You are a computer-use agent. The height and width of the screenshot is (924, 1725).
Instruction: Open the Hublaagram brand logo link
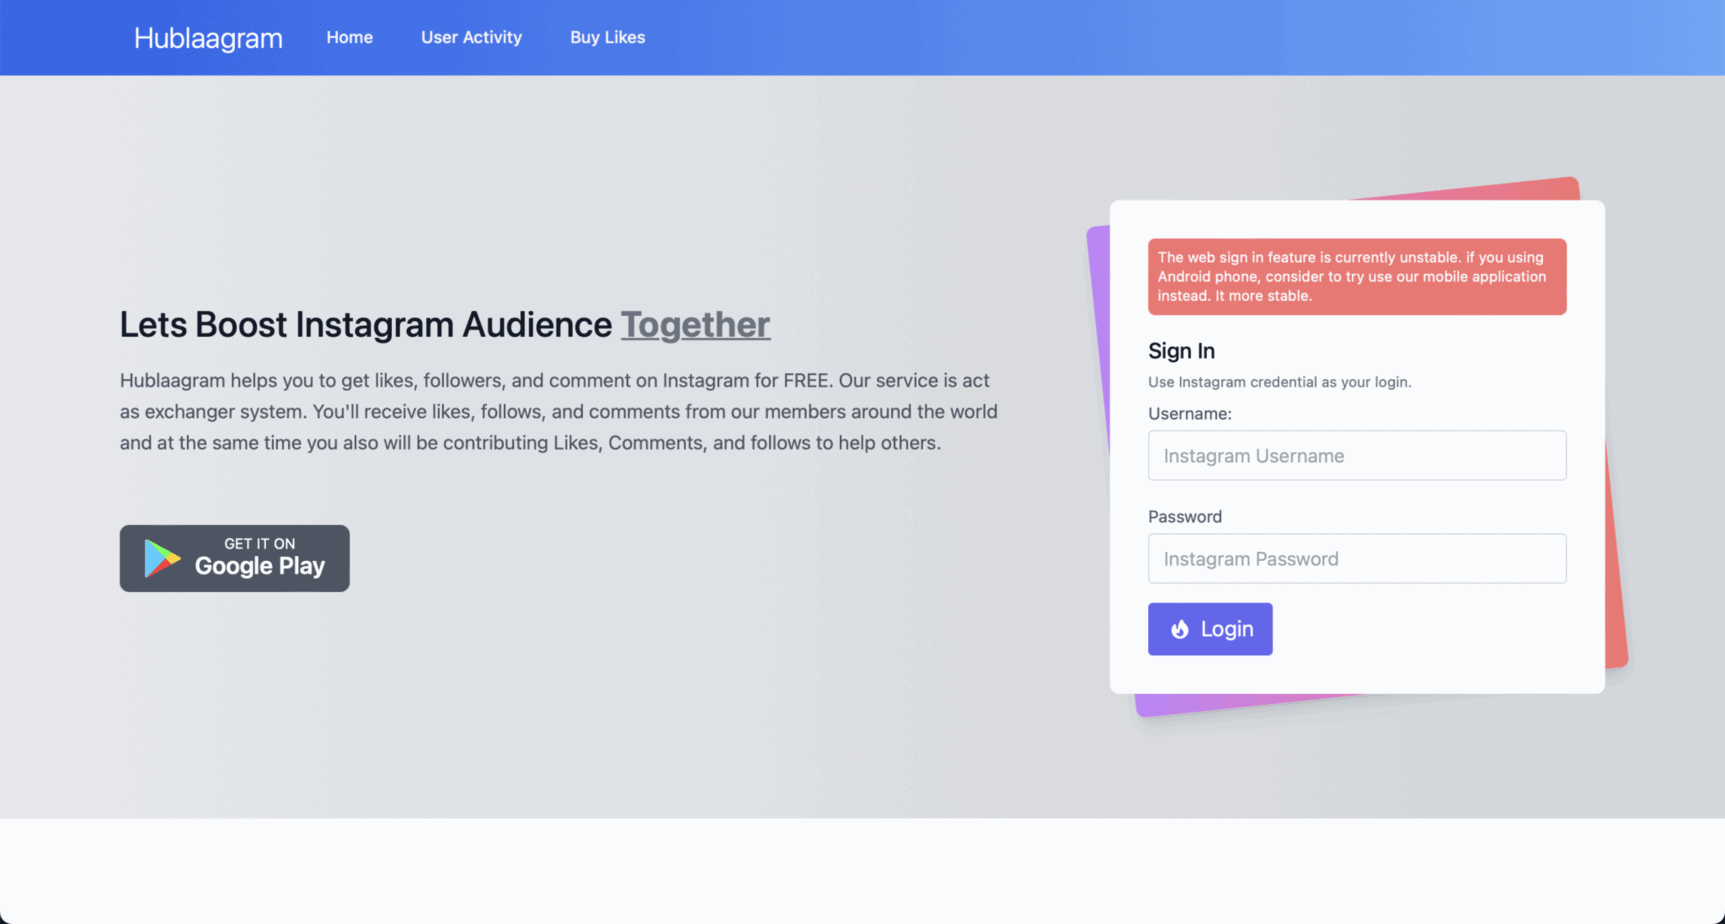click(208, 38)
